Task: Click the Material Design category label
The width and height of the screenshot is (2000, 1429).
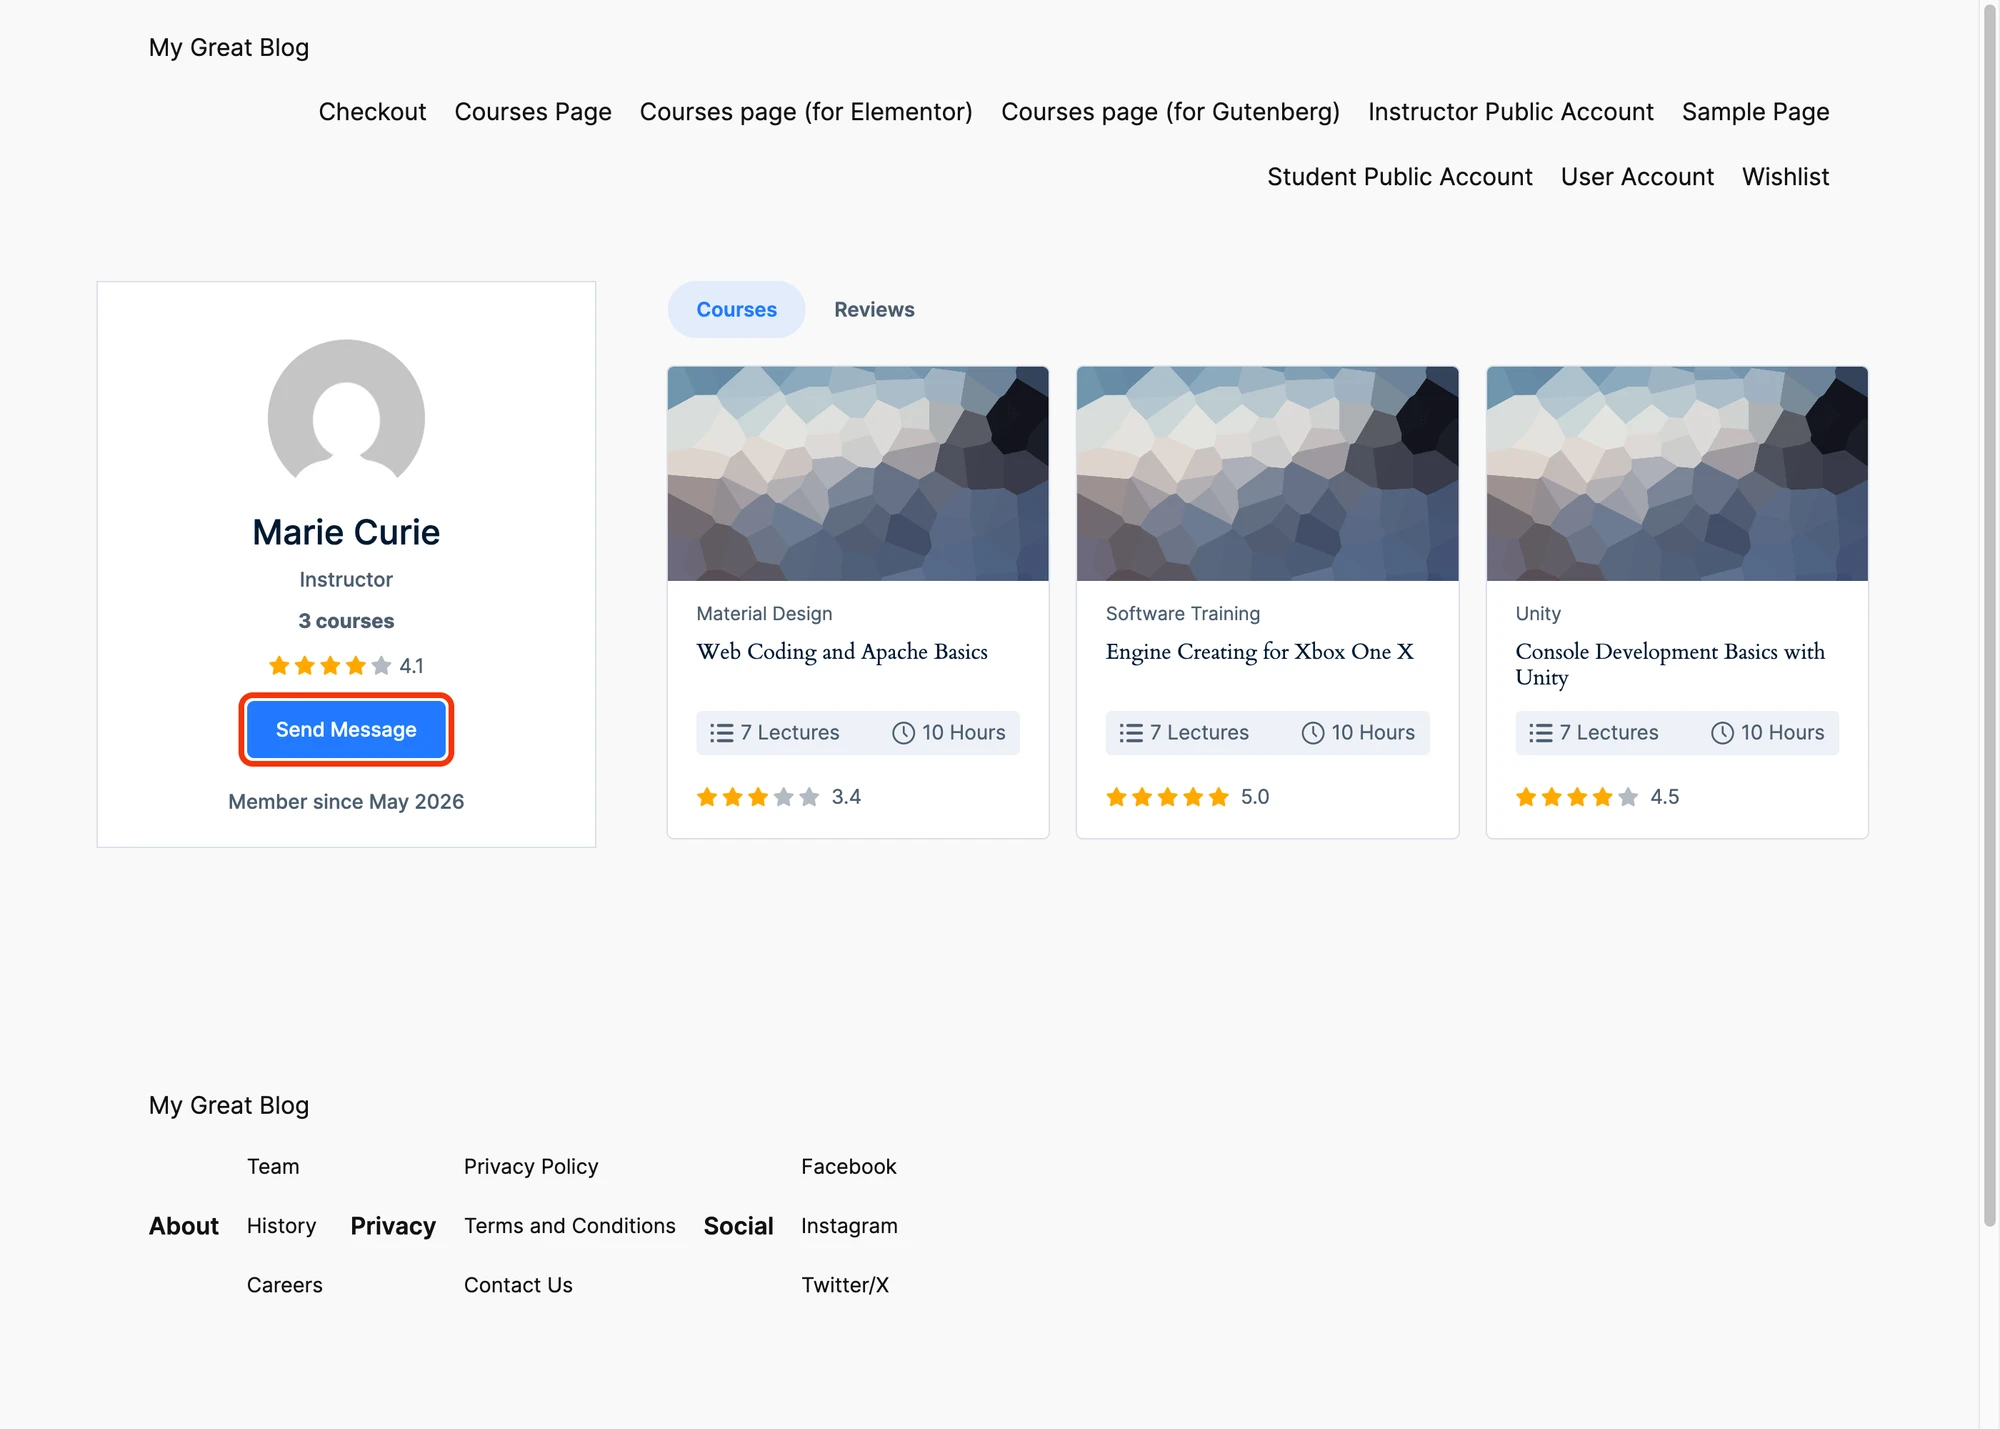Action: coord(764,614)
